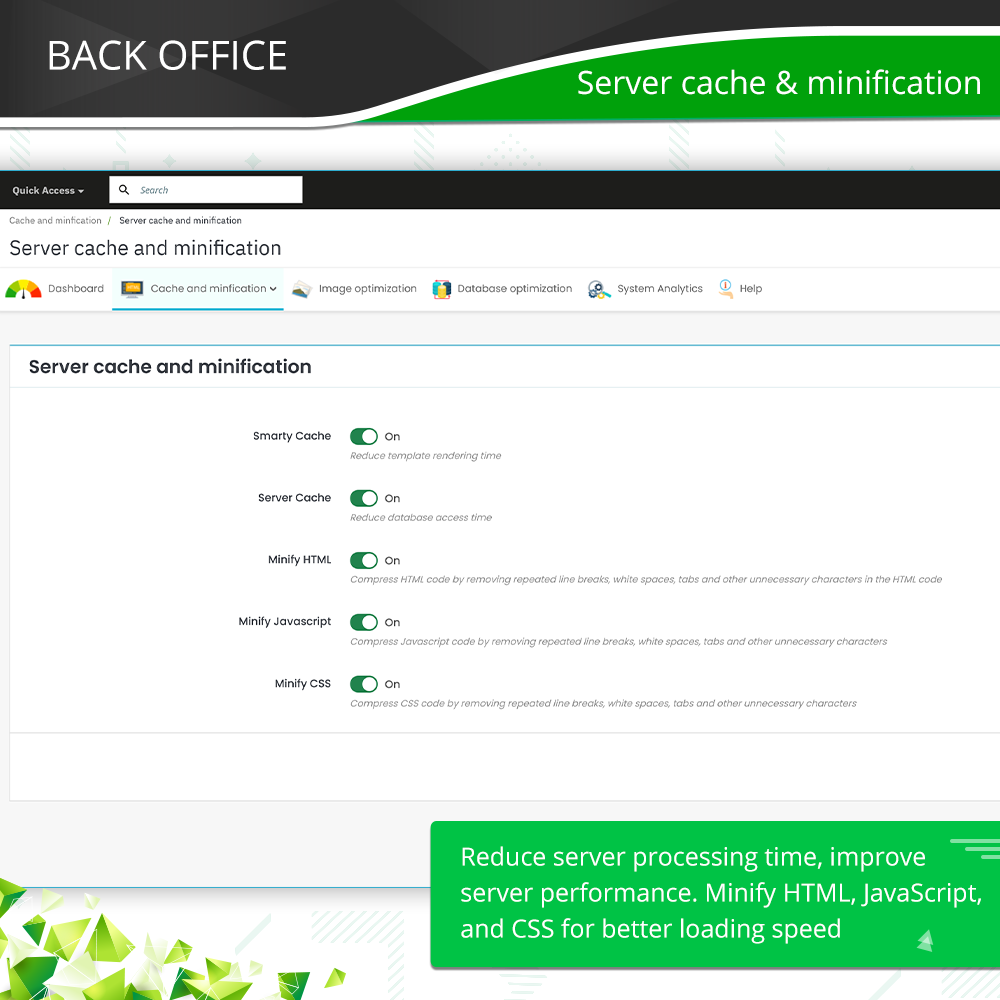1000x1000 pixels.
Task: Click the Dashboard speedometer gauge icon
Action: (23, 289)
